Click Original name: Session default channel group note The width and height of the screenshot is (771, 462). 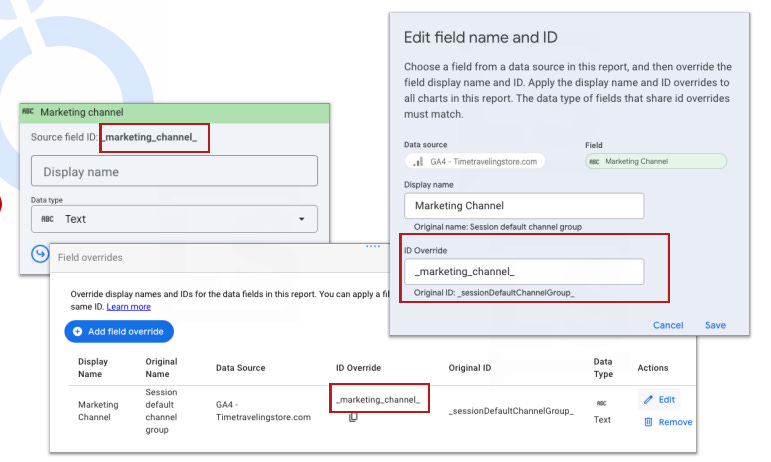(498, 227)
